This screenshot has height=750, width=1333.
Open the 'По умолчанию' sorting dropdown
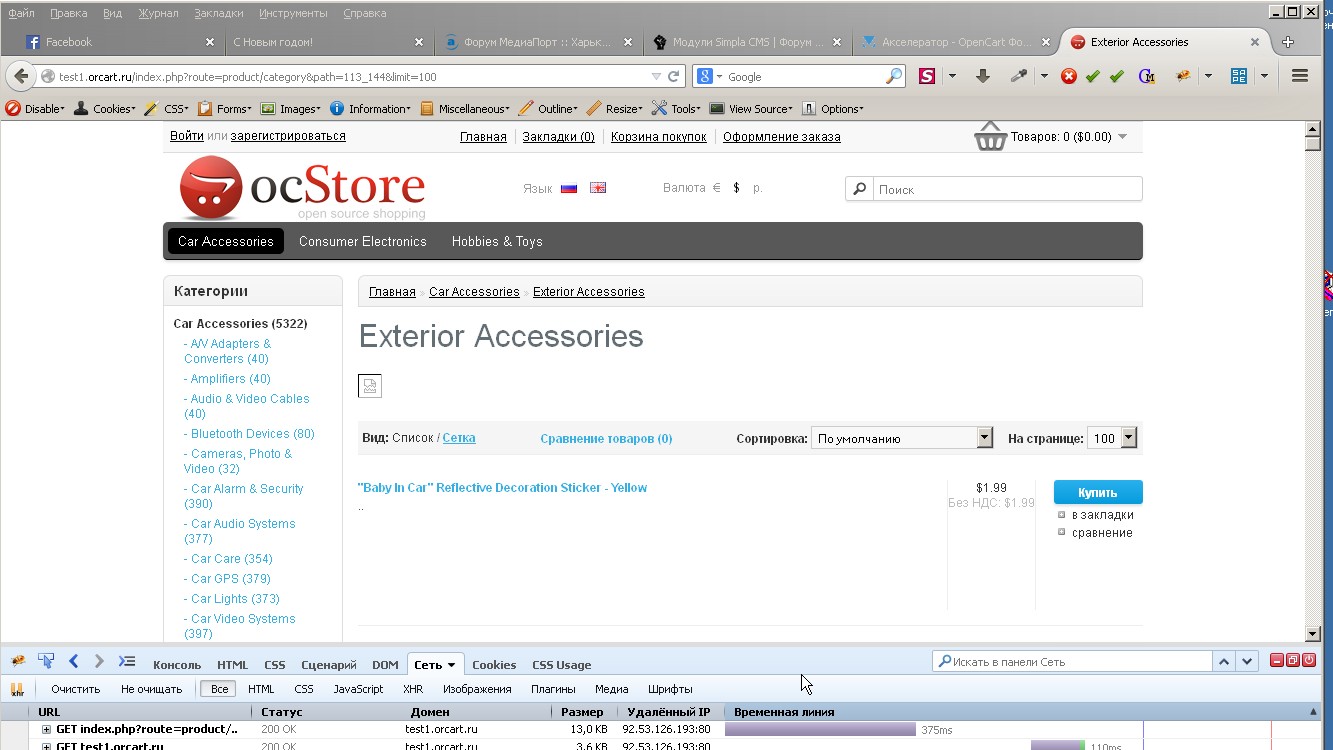902,438
